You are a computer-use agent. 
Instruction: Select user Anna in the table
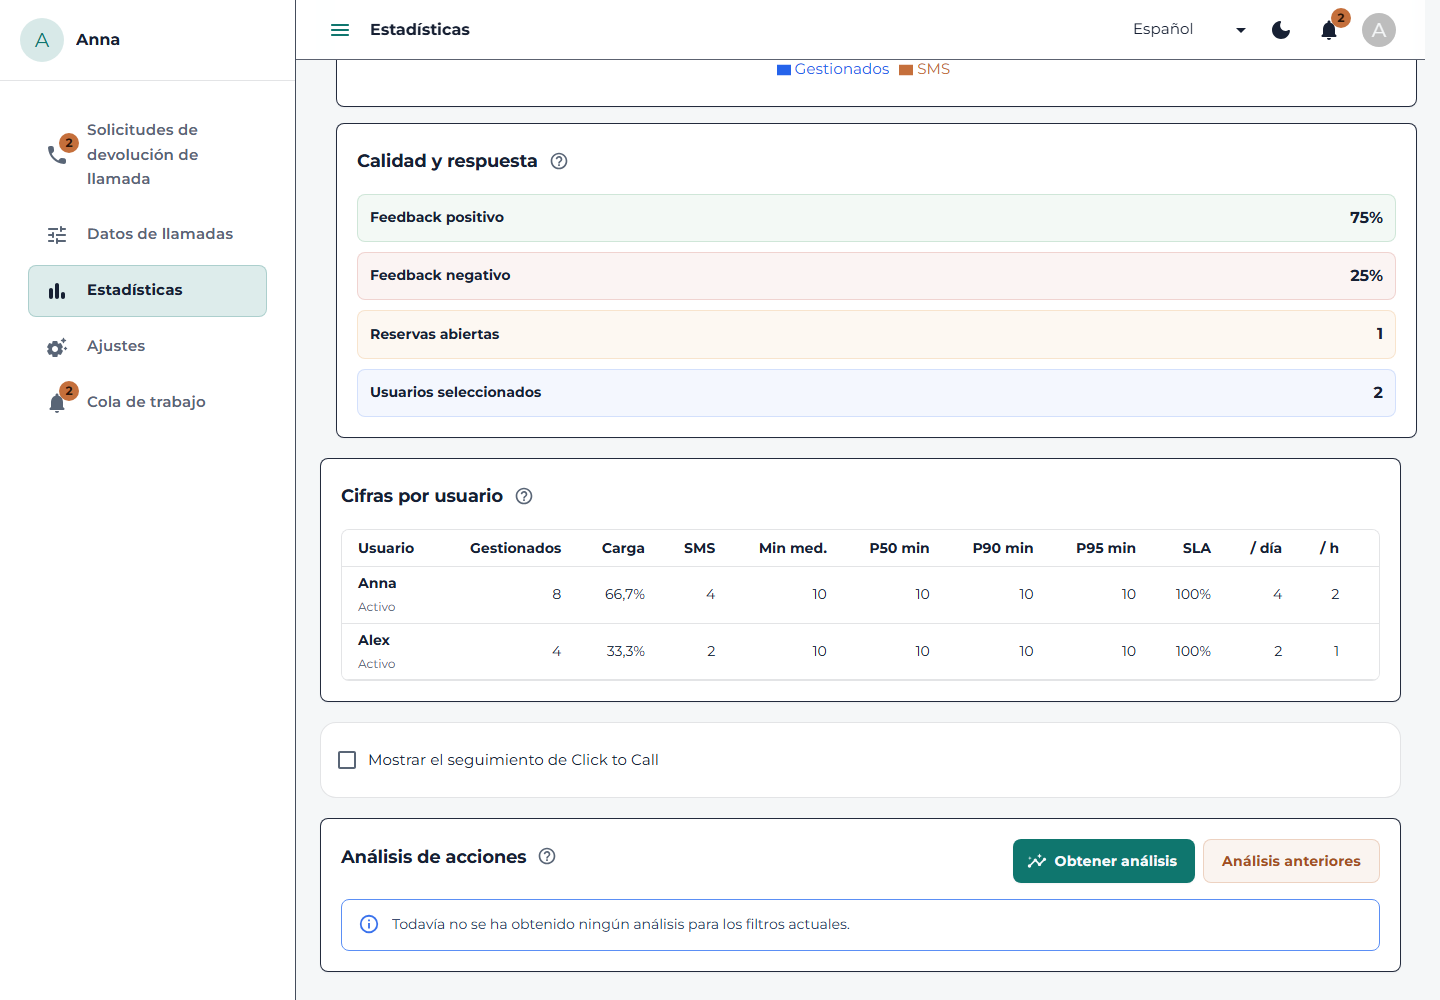pos(377,583)
